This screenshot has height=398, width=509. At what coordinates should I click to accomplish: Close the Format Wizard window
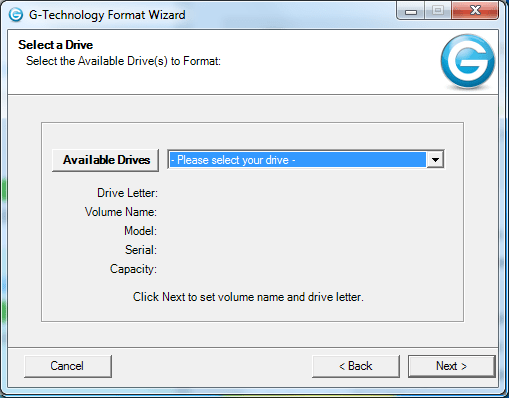coord(475,11)
